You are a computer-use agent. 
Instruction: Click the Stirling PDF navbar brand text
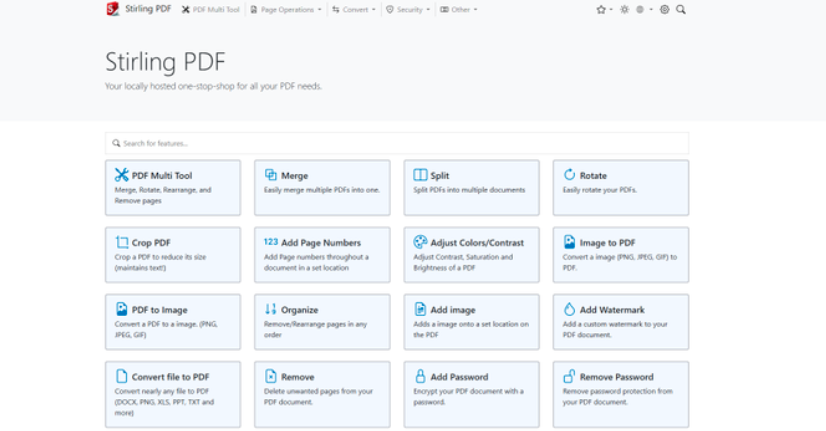tap(148, 9)
